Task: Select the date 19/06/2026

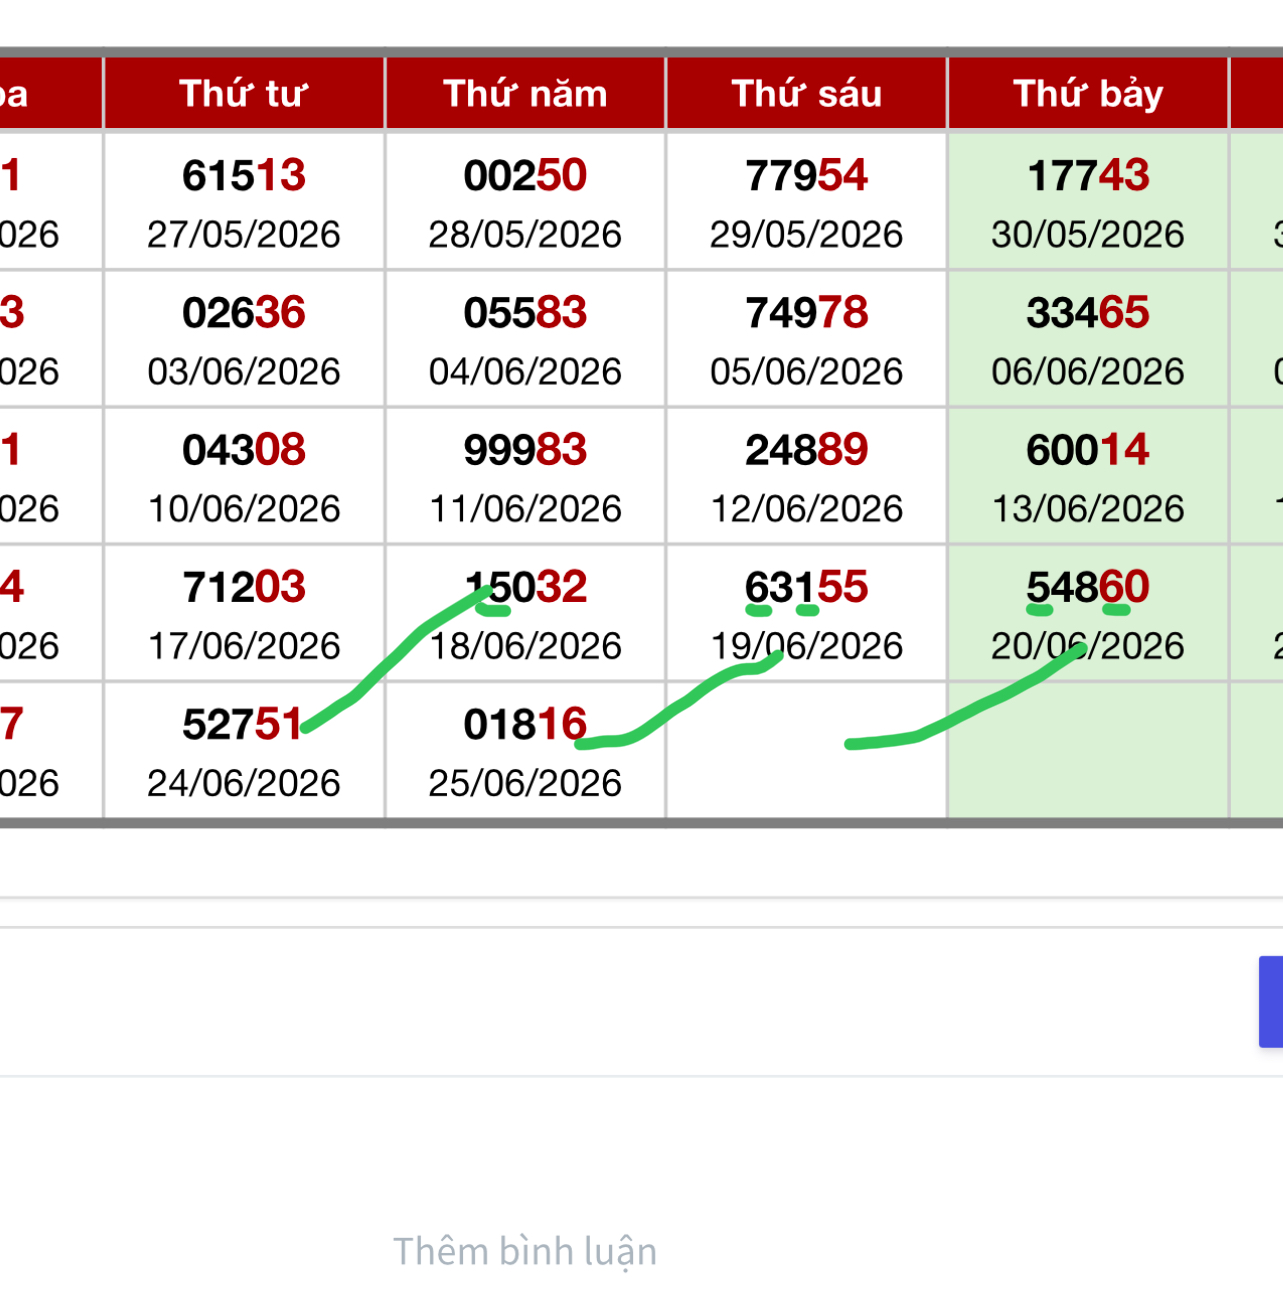Action: pyautogui.click(x=807, y=646)
